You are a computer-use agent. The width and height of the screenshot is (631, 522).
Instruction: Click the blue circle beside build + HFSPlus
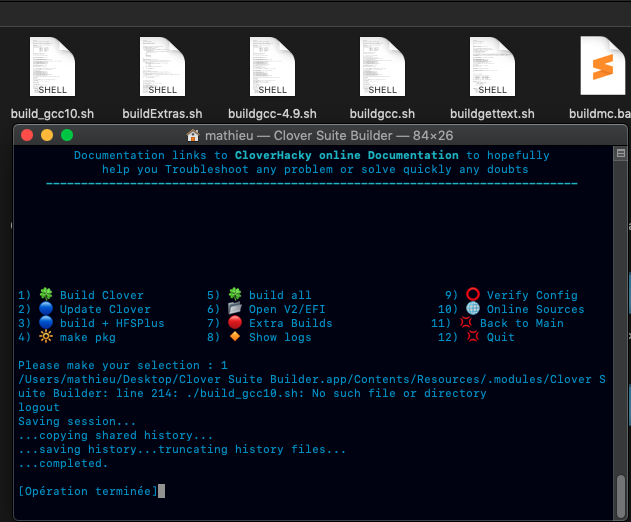[x=46, y=323]
